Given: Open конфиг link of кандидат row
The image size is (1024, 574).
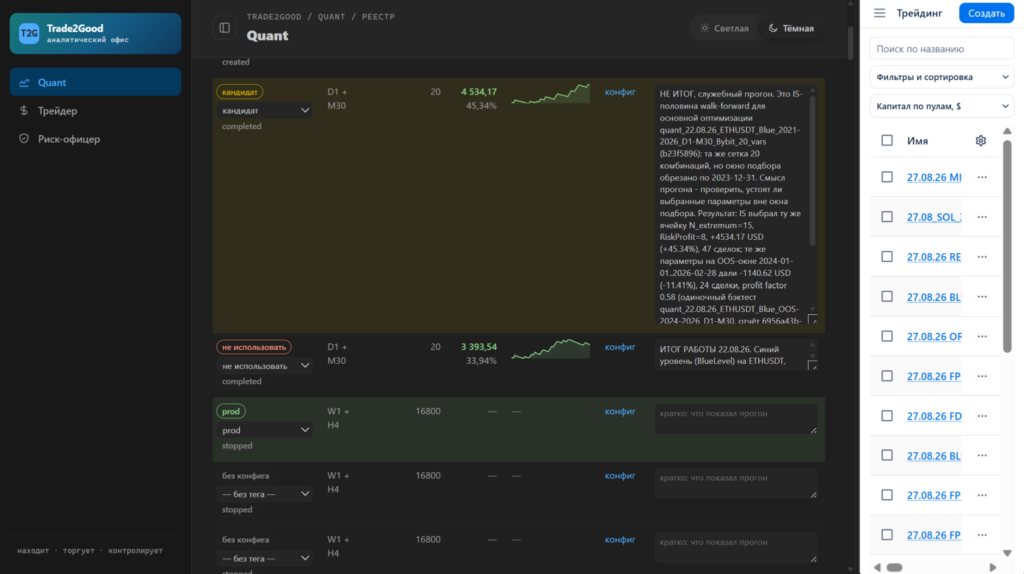Looking at the screenshot, I should [620, 92].
